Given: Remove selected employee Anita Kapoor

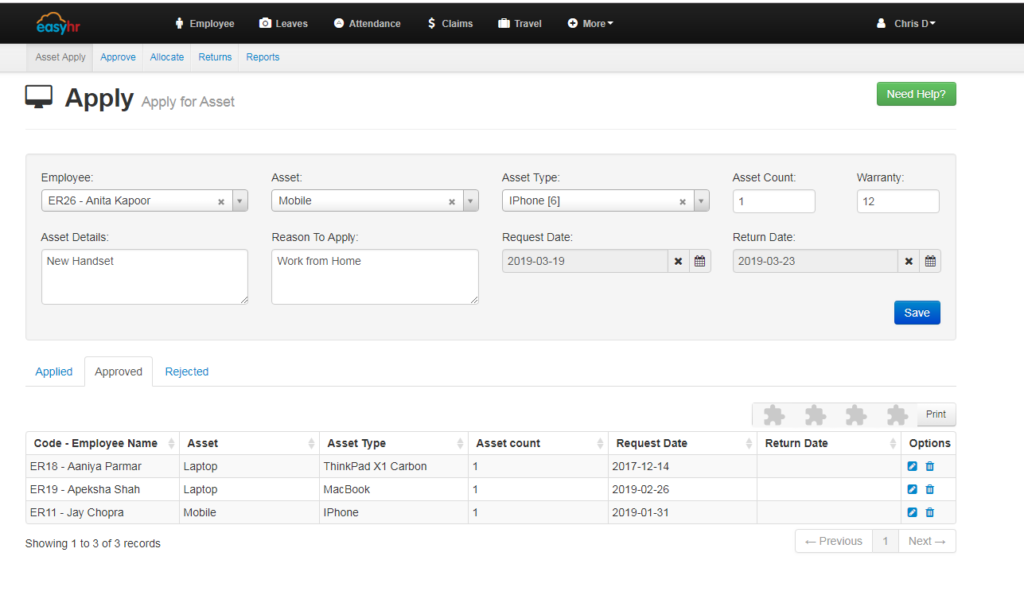Looking at the screenshot, I should tap(221, 200).
